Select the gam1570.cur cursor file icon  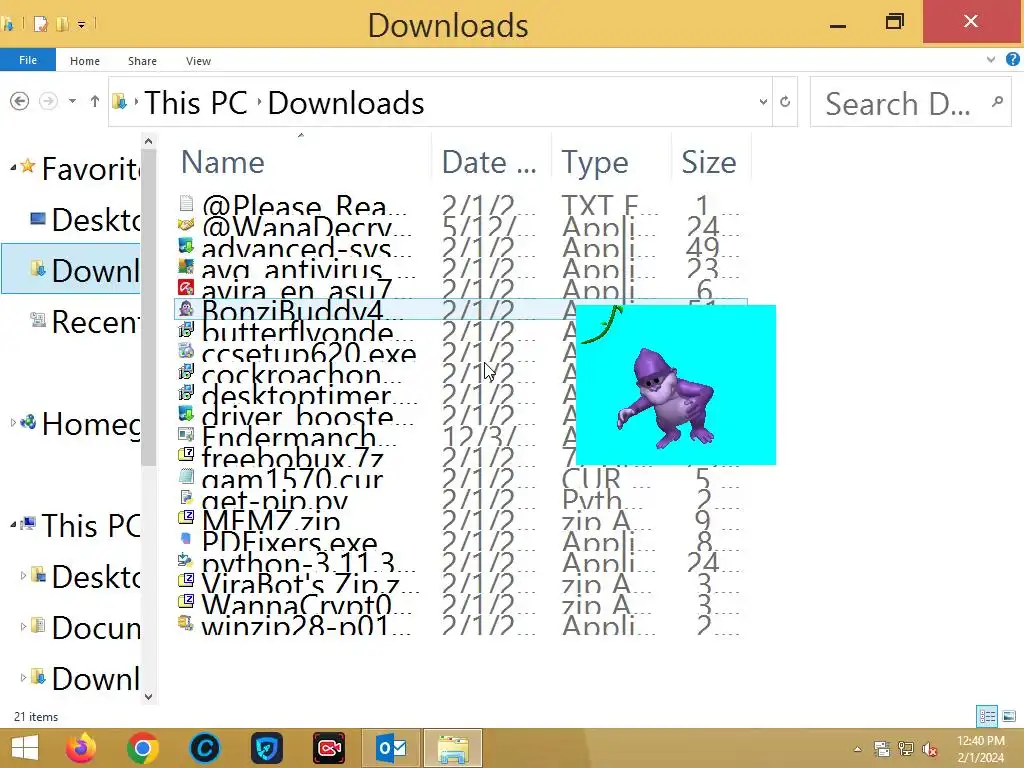[186, 476]
